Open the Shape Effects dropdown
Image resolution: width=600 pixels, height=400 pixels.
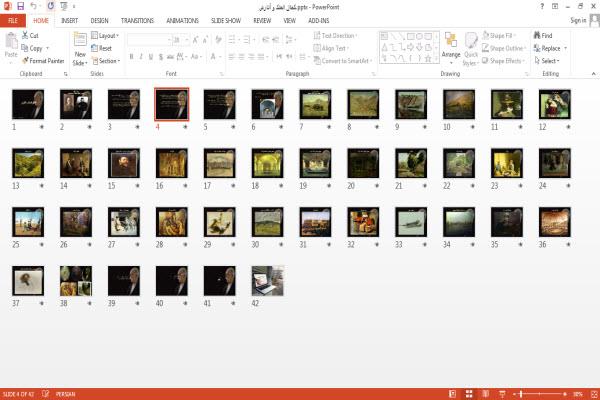tap(503, 61)
